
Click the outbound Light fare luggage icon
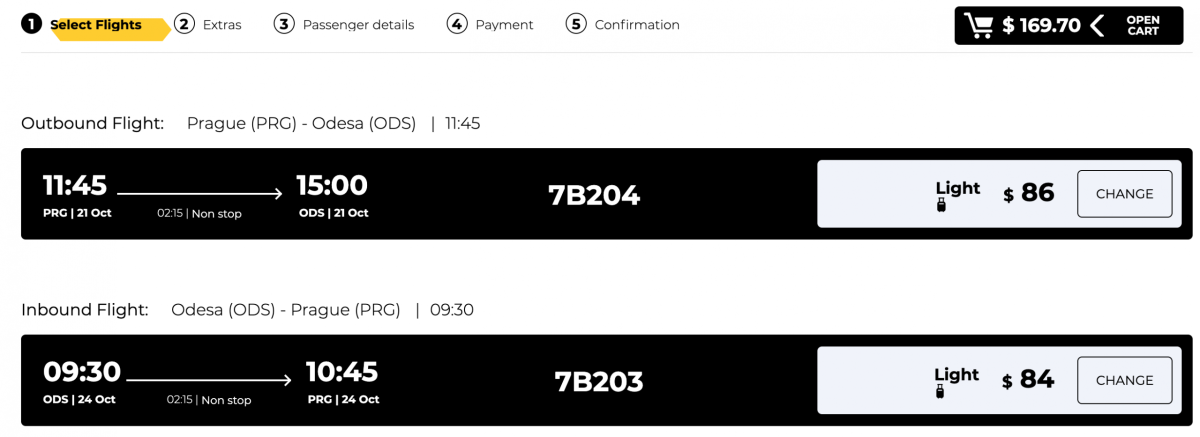(x=941, y=206)
